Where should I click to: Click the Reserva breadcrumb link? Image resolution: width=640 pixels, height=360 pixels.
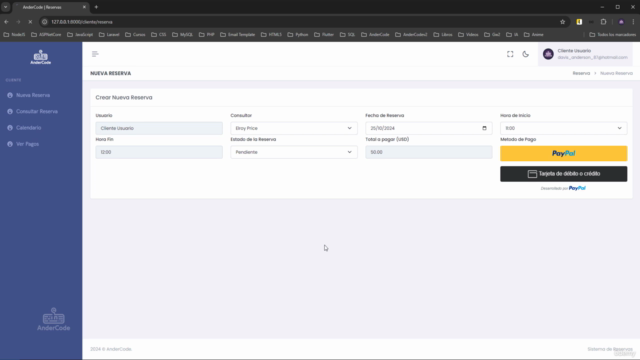pyautogui.click(x=581, y=73)
